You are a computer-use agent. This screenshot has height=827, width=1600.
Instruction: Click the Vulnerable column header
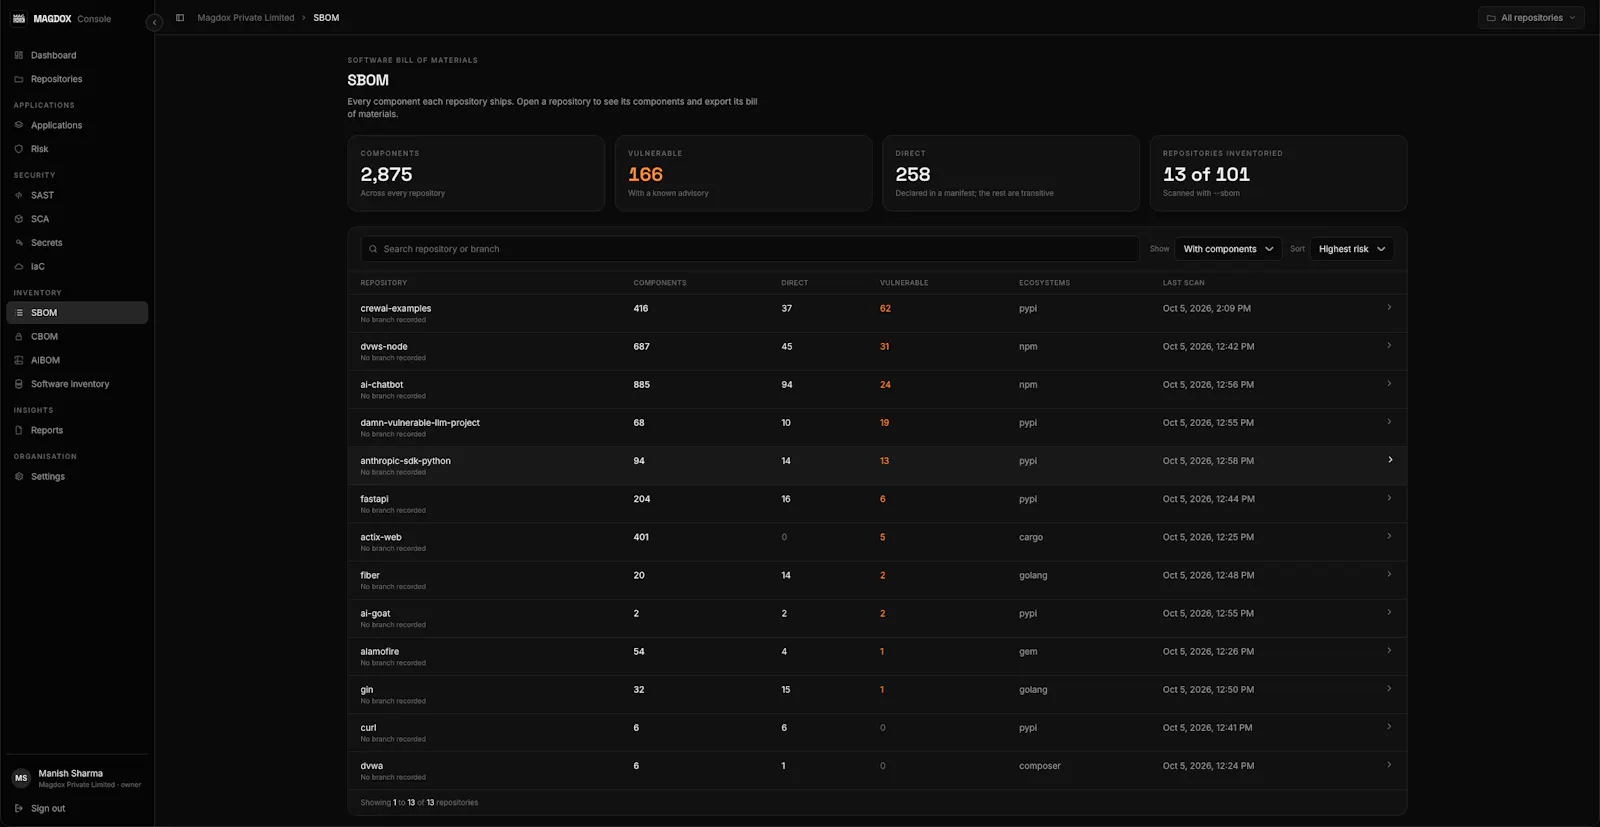point(904,283)
